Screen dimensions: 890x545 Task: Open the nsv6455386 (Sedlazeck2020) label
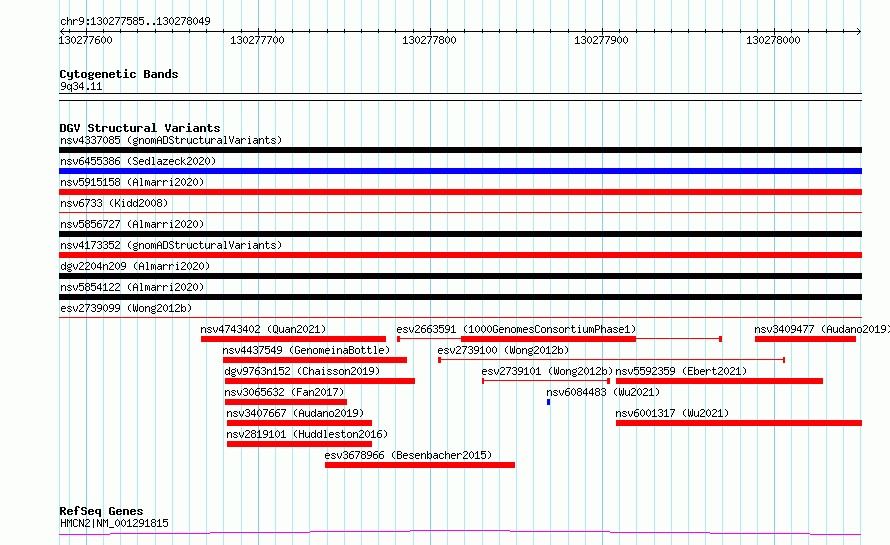pos(138,161)
